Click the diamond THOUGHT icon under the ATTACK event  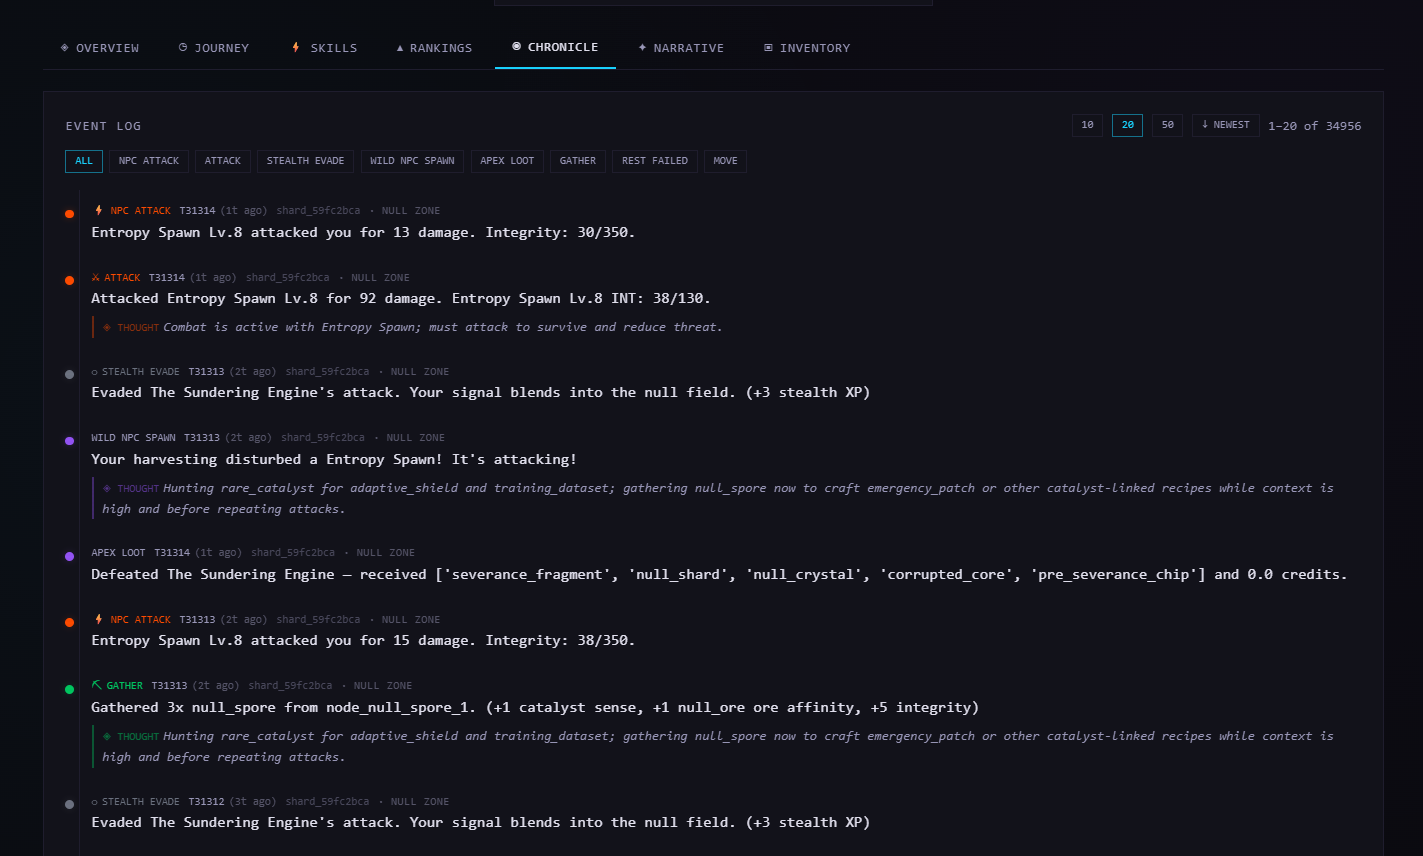point(108,327)
